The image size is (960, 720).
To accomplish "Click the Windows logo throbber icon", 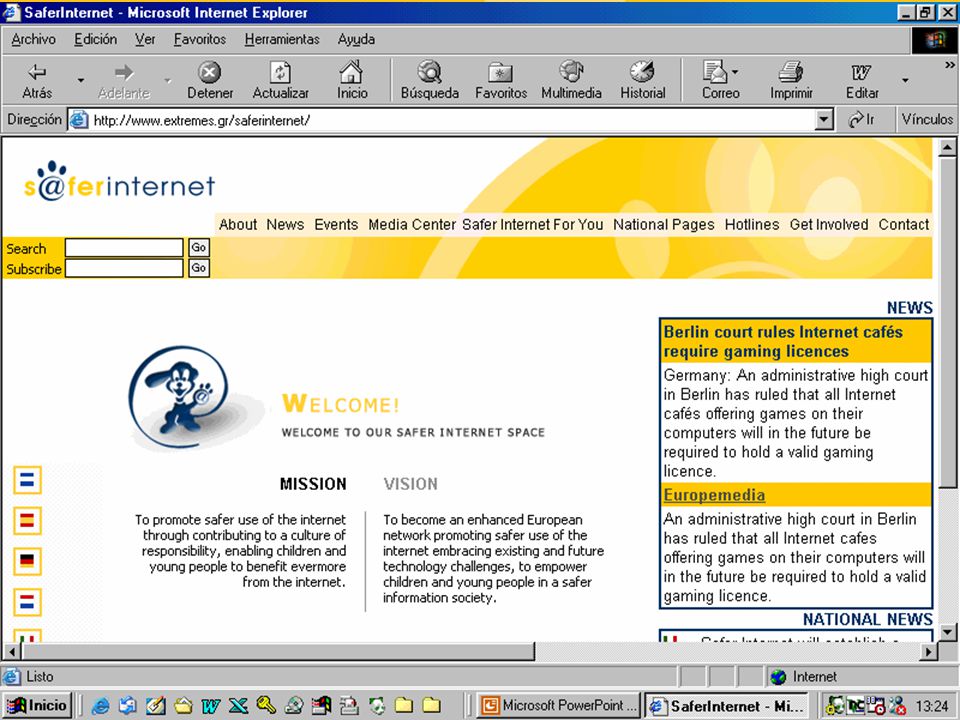I will point(934,40).
